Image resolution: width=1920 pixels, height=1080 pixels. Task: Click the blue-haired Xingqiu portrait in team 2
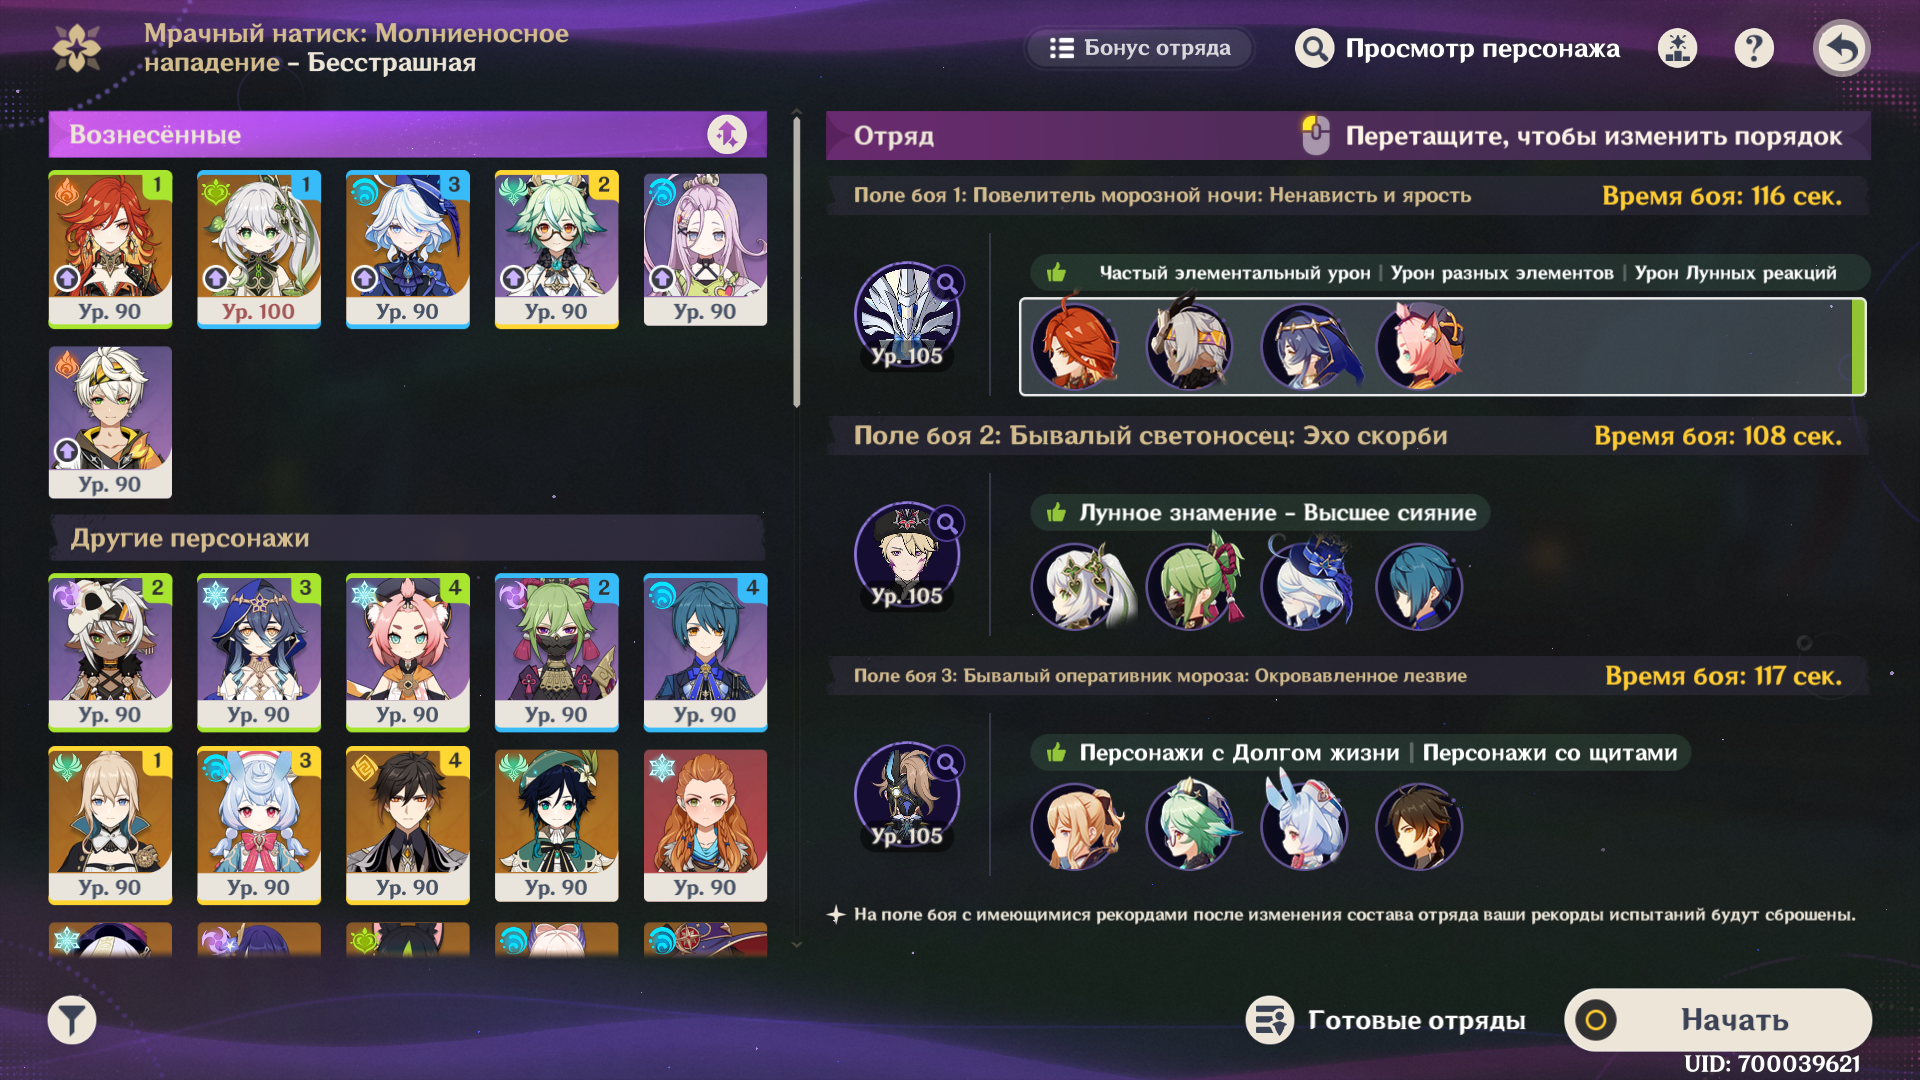click(1418, 587)
